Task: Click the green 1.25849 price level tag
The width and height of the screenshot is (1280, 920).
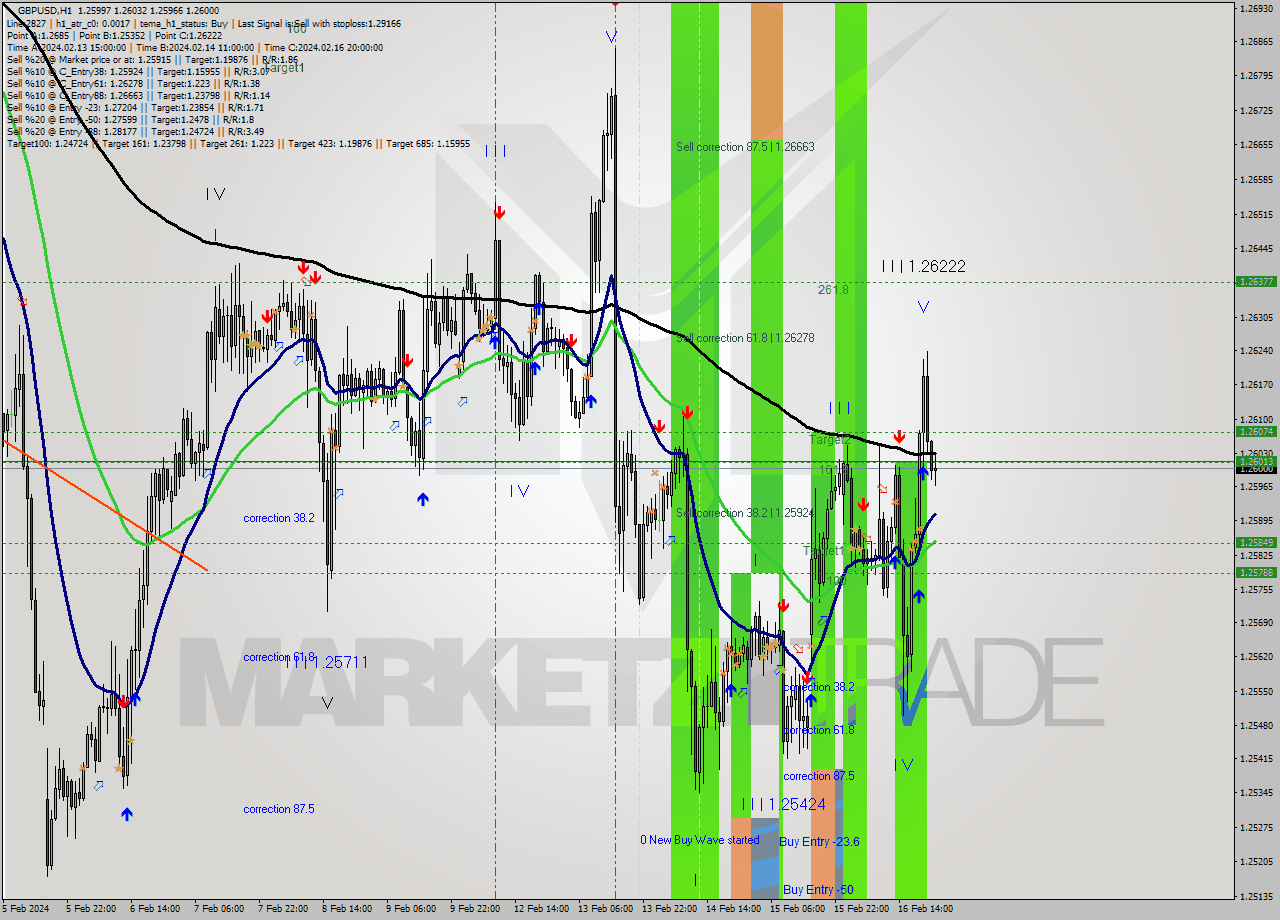Action: click(x=1256, y=543)
